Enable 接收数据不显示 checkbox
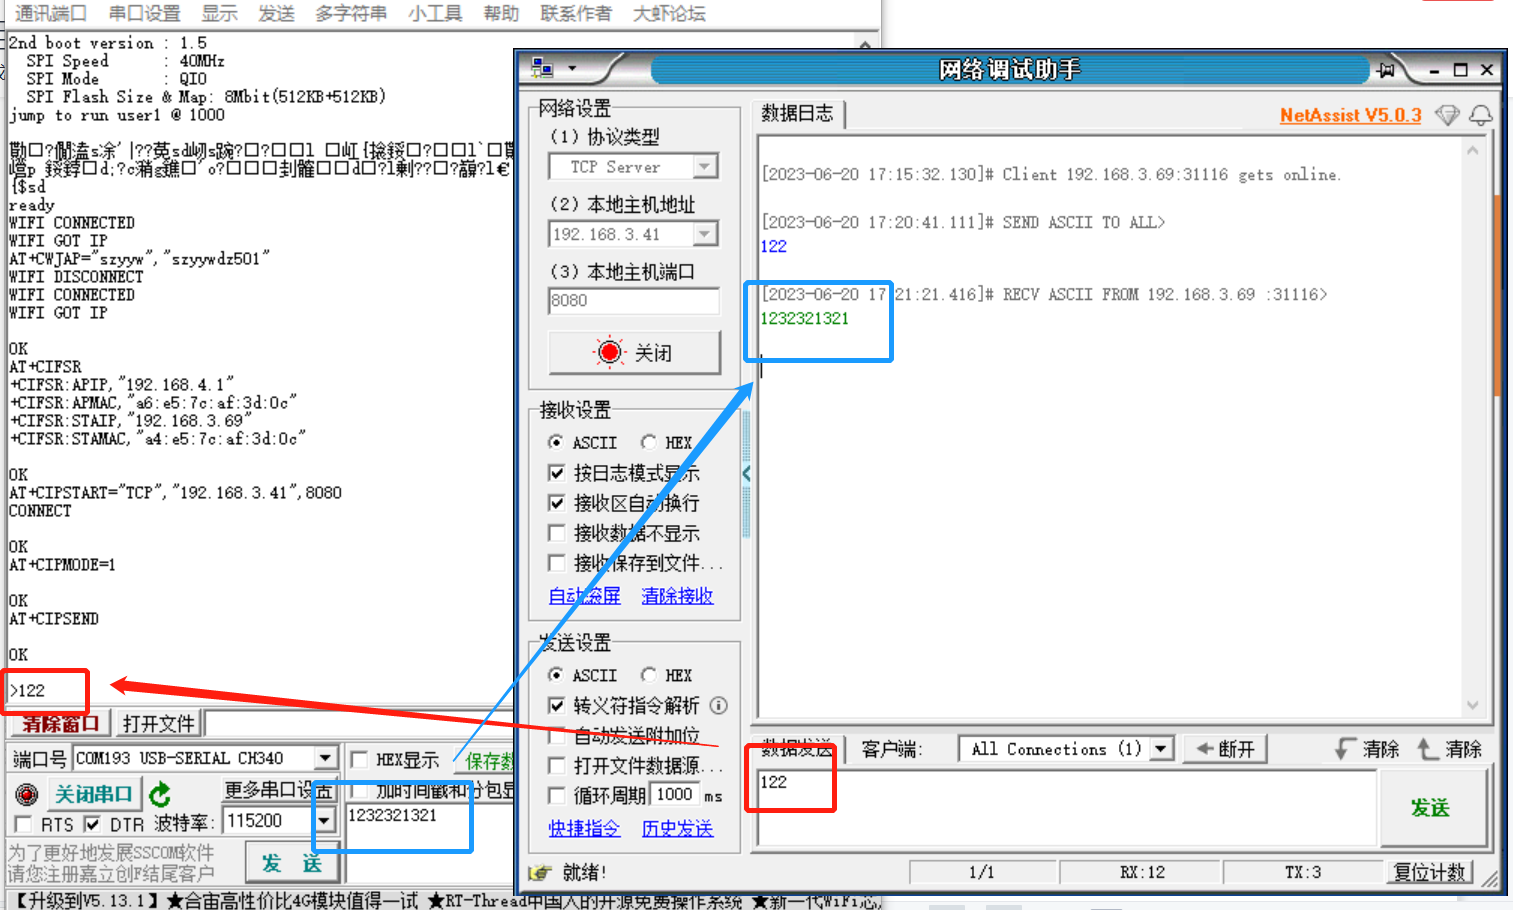Screen dimensions: 1513x910 pyautogui.click(x=557, y=532)
